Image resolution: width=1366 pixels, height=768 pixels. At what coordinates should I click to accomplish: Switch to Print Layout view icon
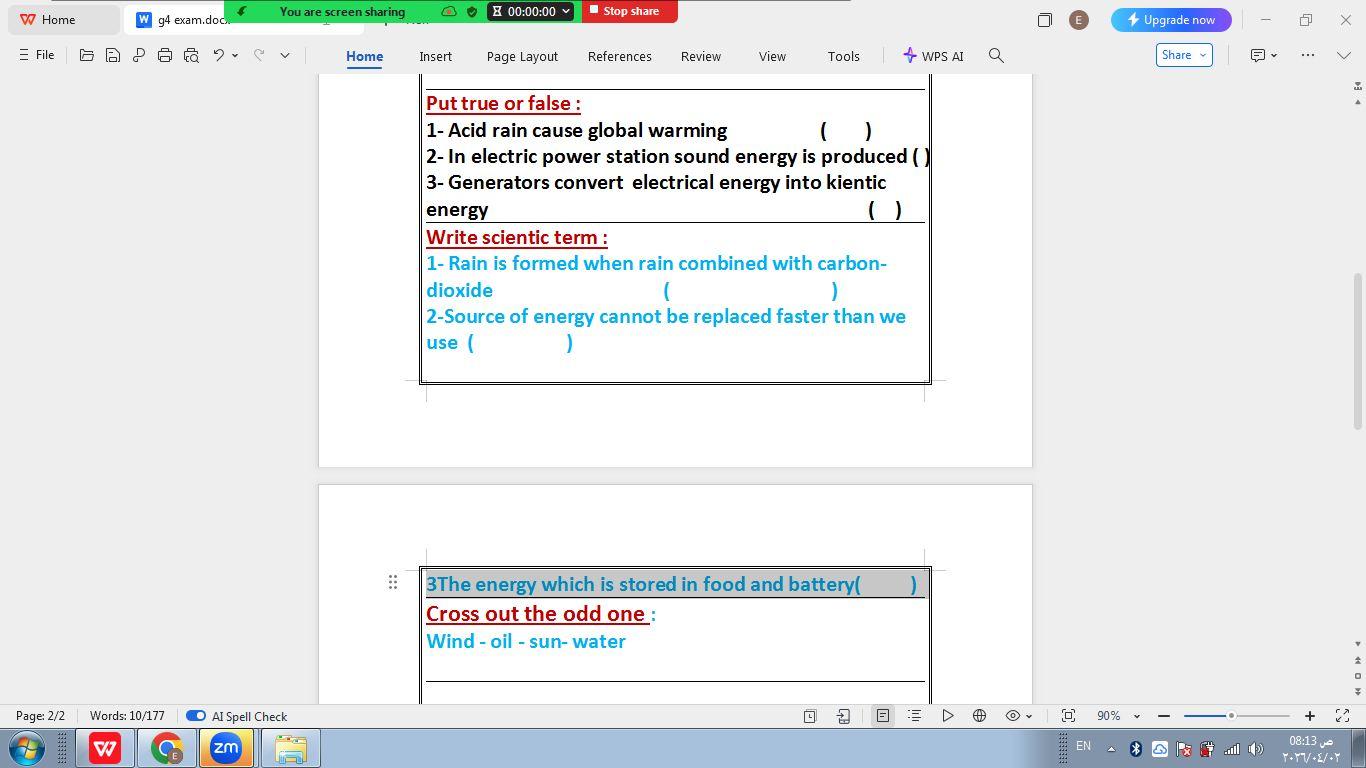[883, 716]
